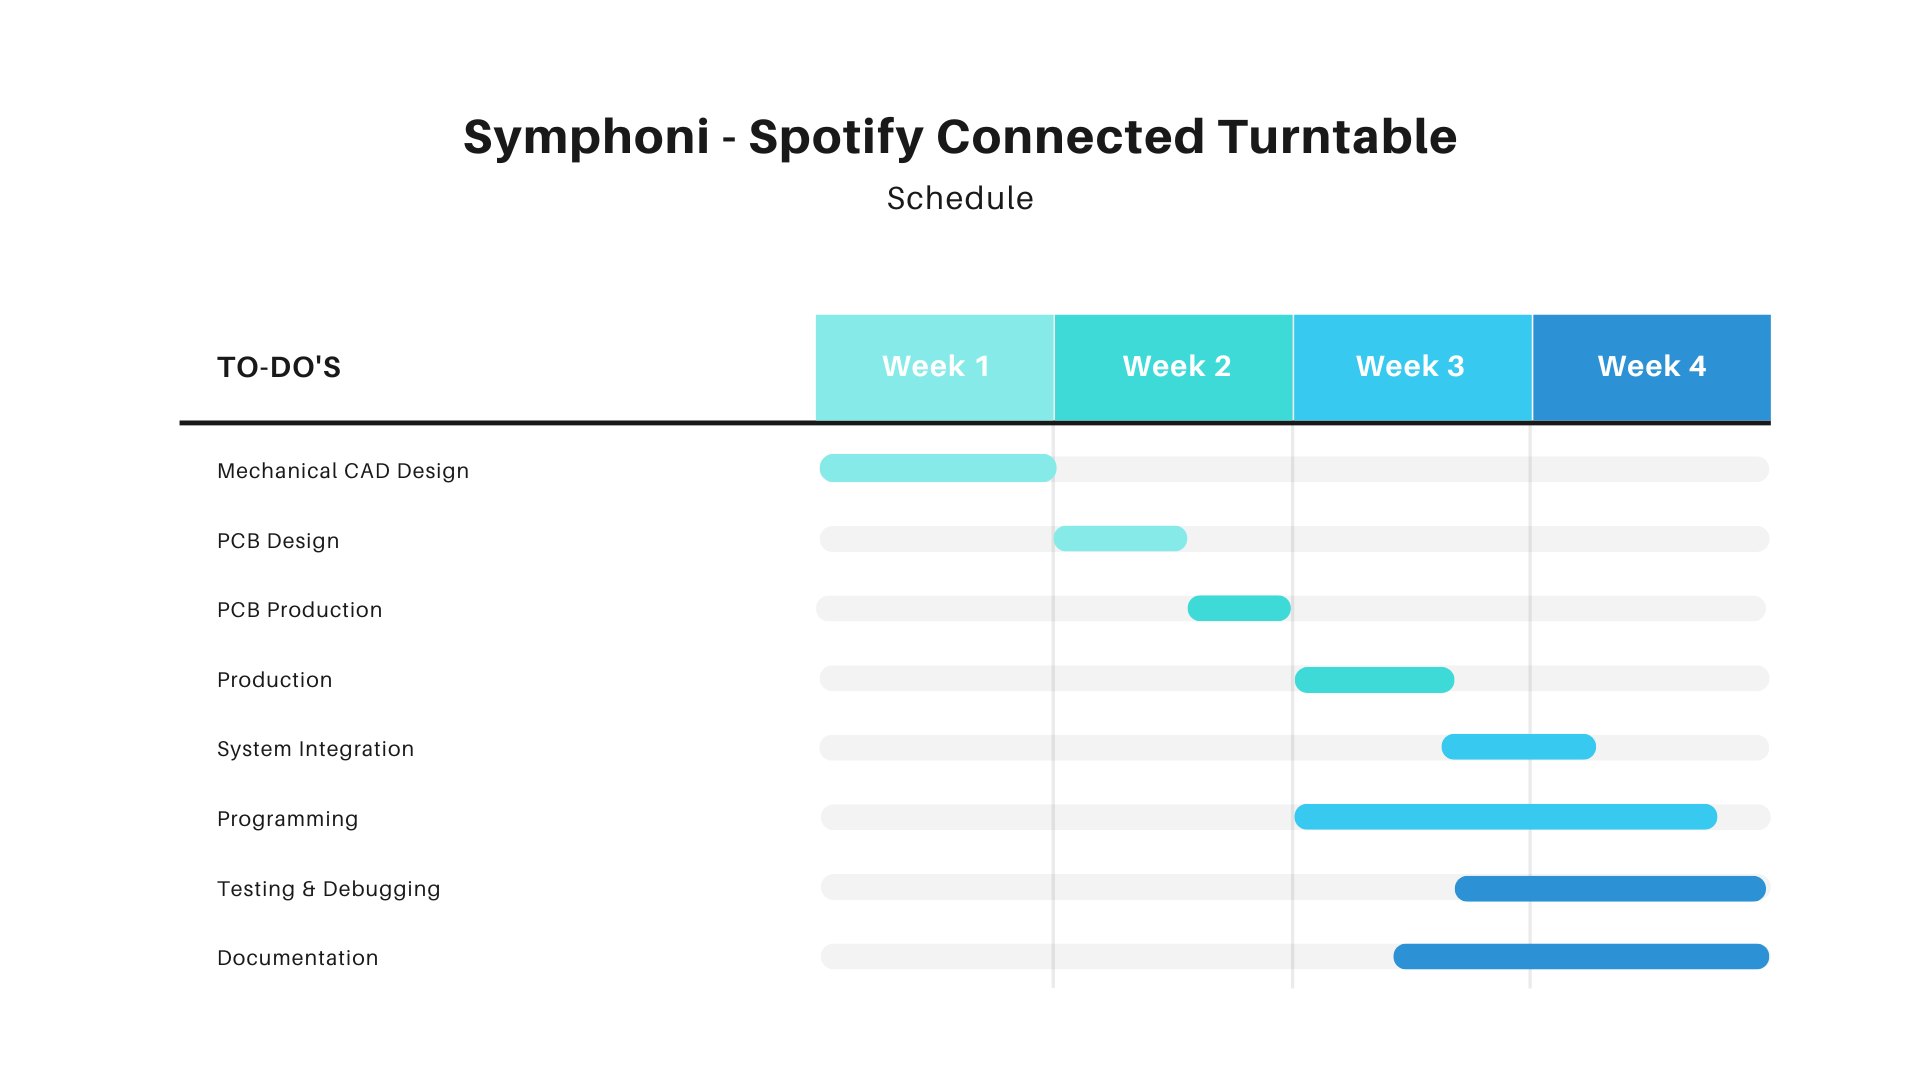Click the Documentation dark blue bar
The image size is (1920, 1080).
point(1581,957)
